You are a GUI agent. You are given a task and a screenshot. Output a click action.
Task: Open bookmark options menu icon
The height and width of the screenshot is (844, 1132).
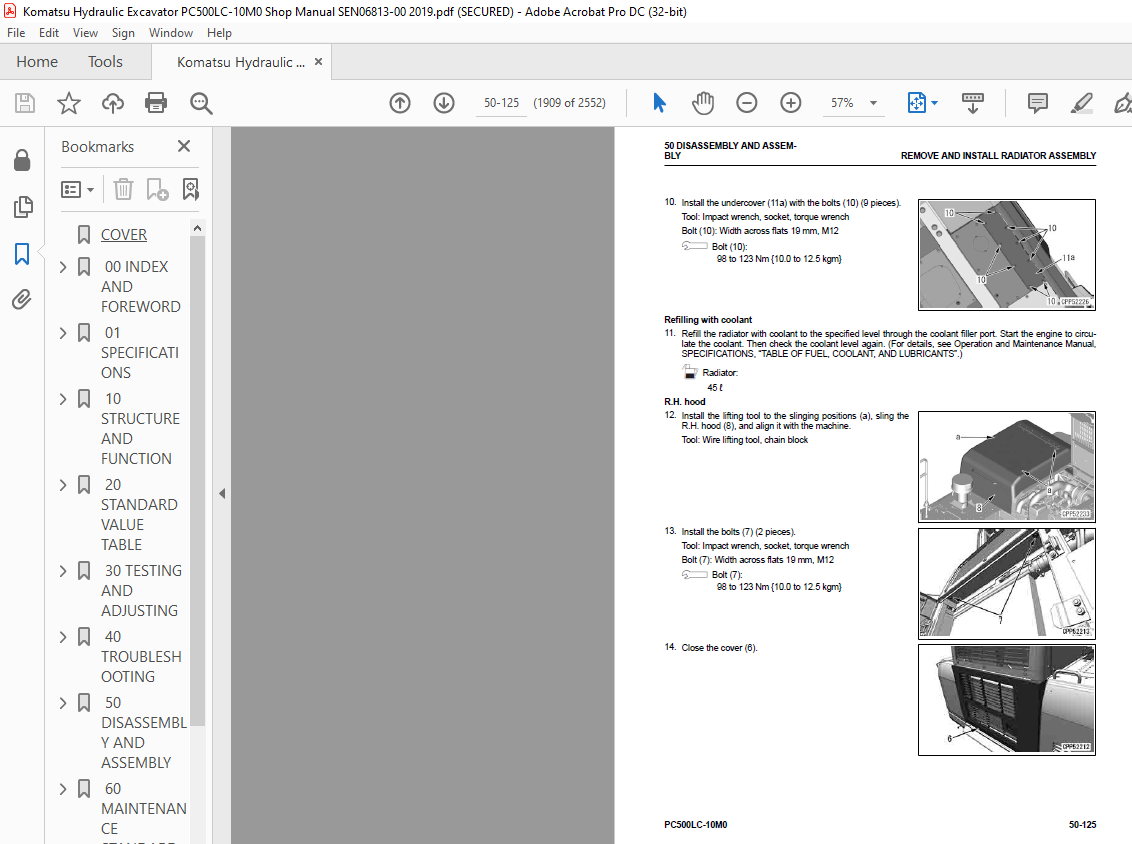[x=77, y=190]
